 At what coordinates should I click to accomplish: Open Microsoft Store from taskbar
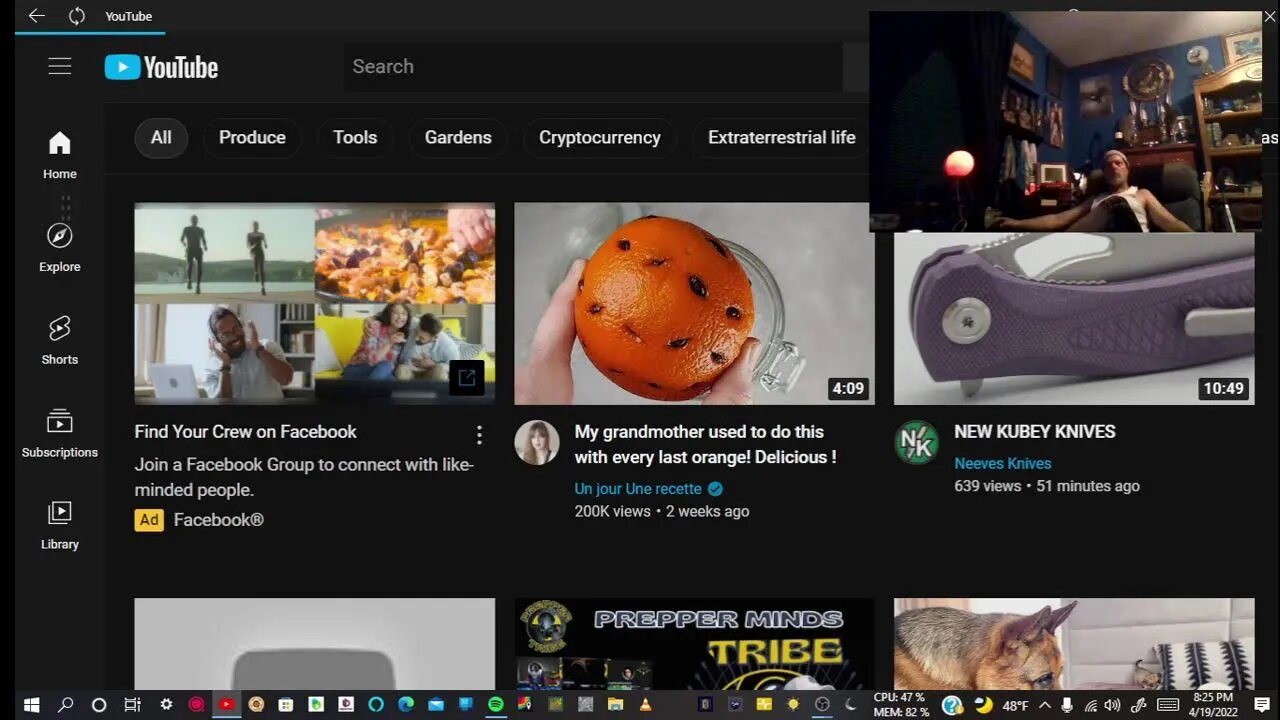[x=285, y=705]
